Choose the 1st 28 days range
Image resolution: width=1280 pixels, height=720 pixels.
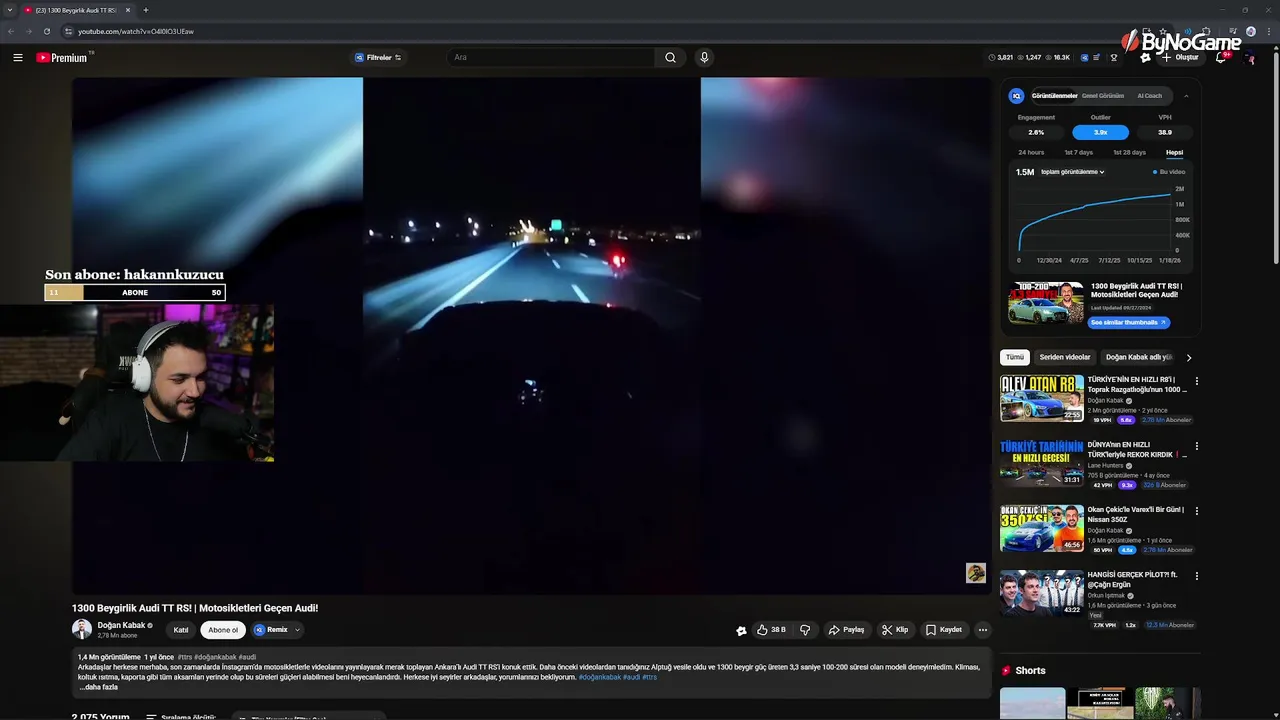pos(1129,153)
